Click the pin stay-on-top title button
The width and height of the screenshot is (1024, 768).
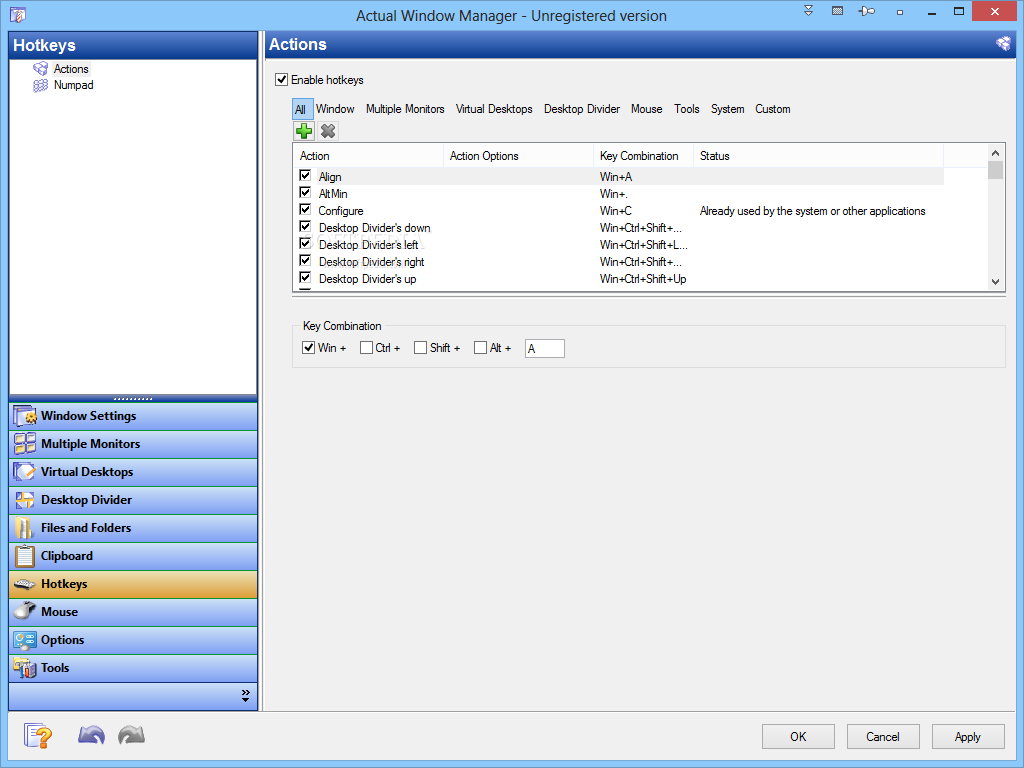(x=867, y=11)
